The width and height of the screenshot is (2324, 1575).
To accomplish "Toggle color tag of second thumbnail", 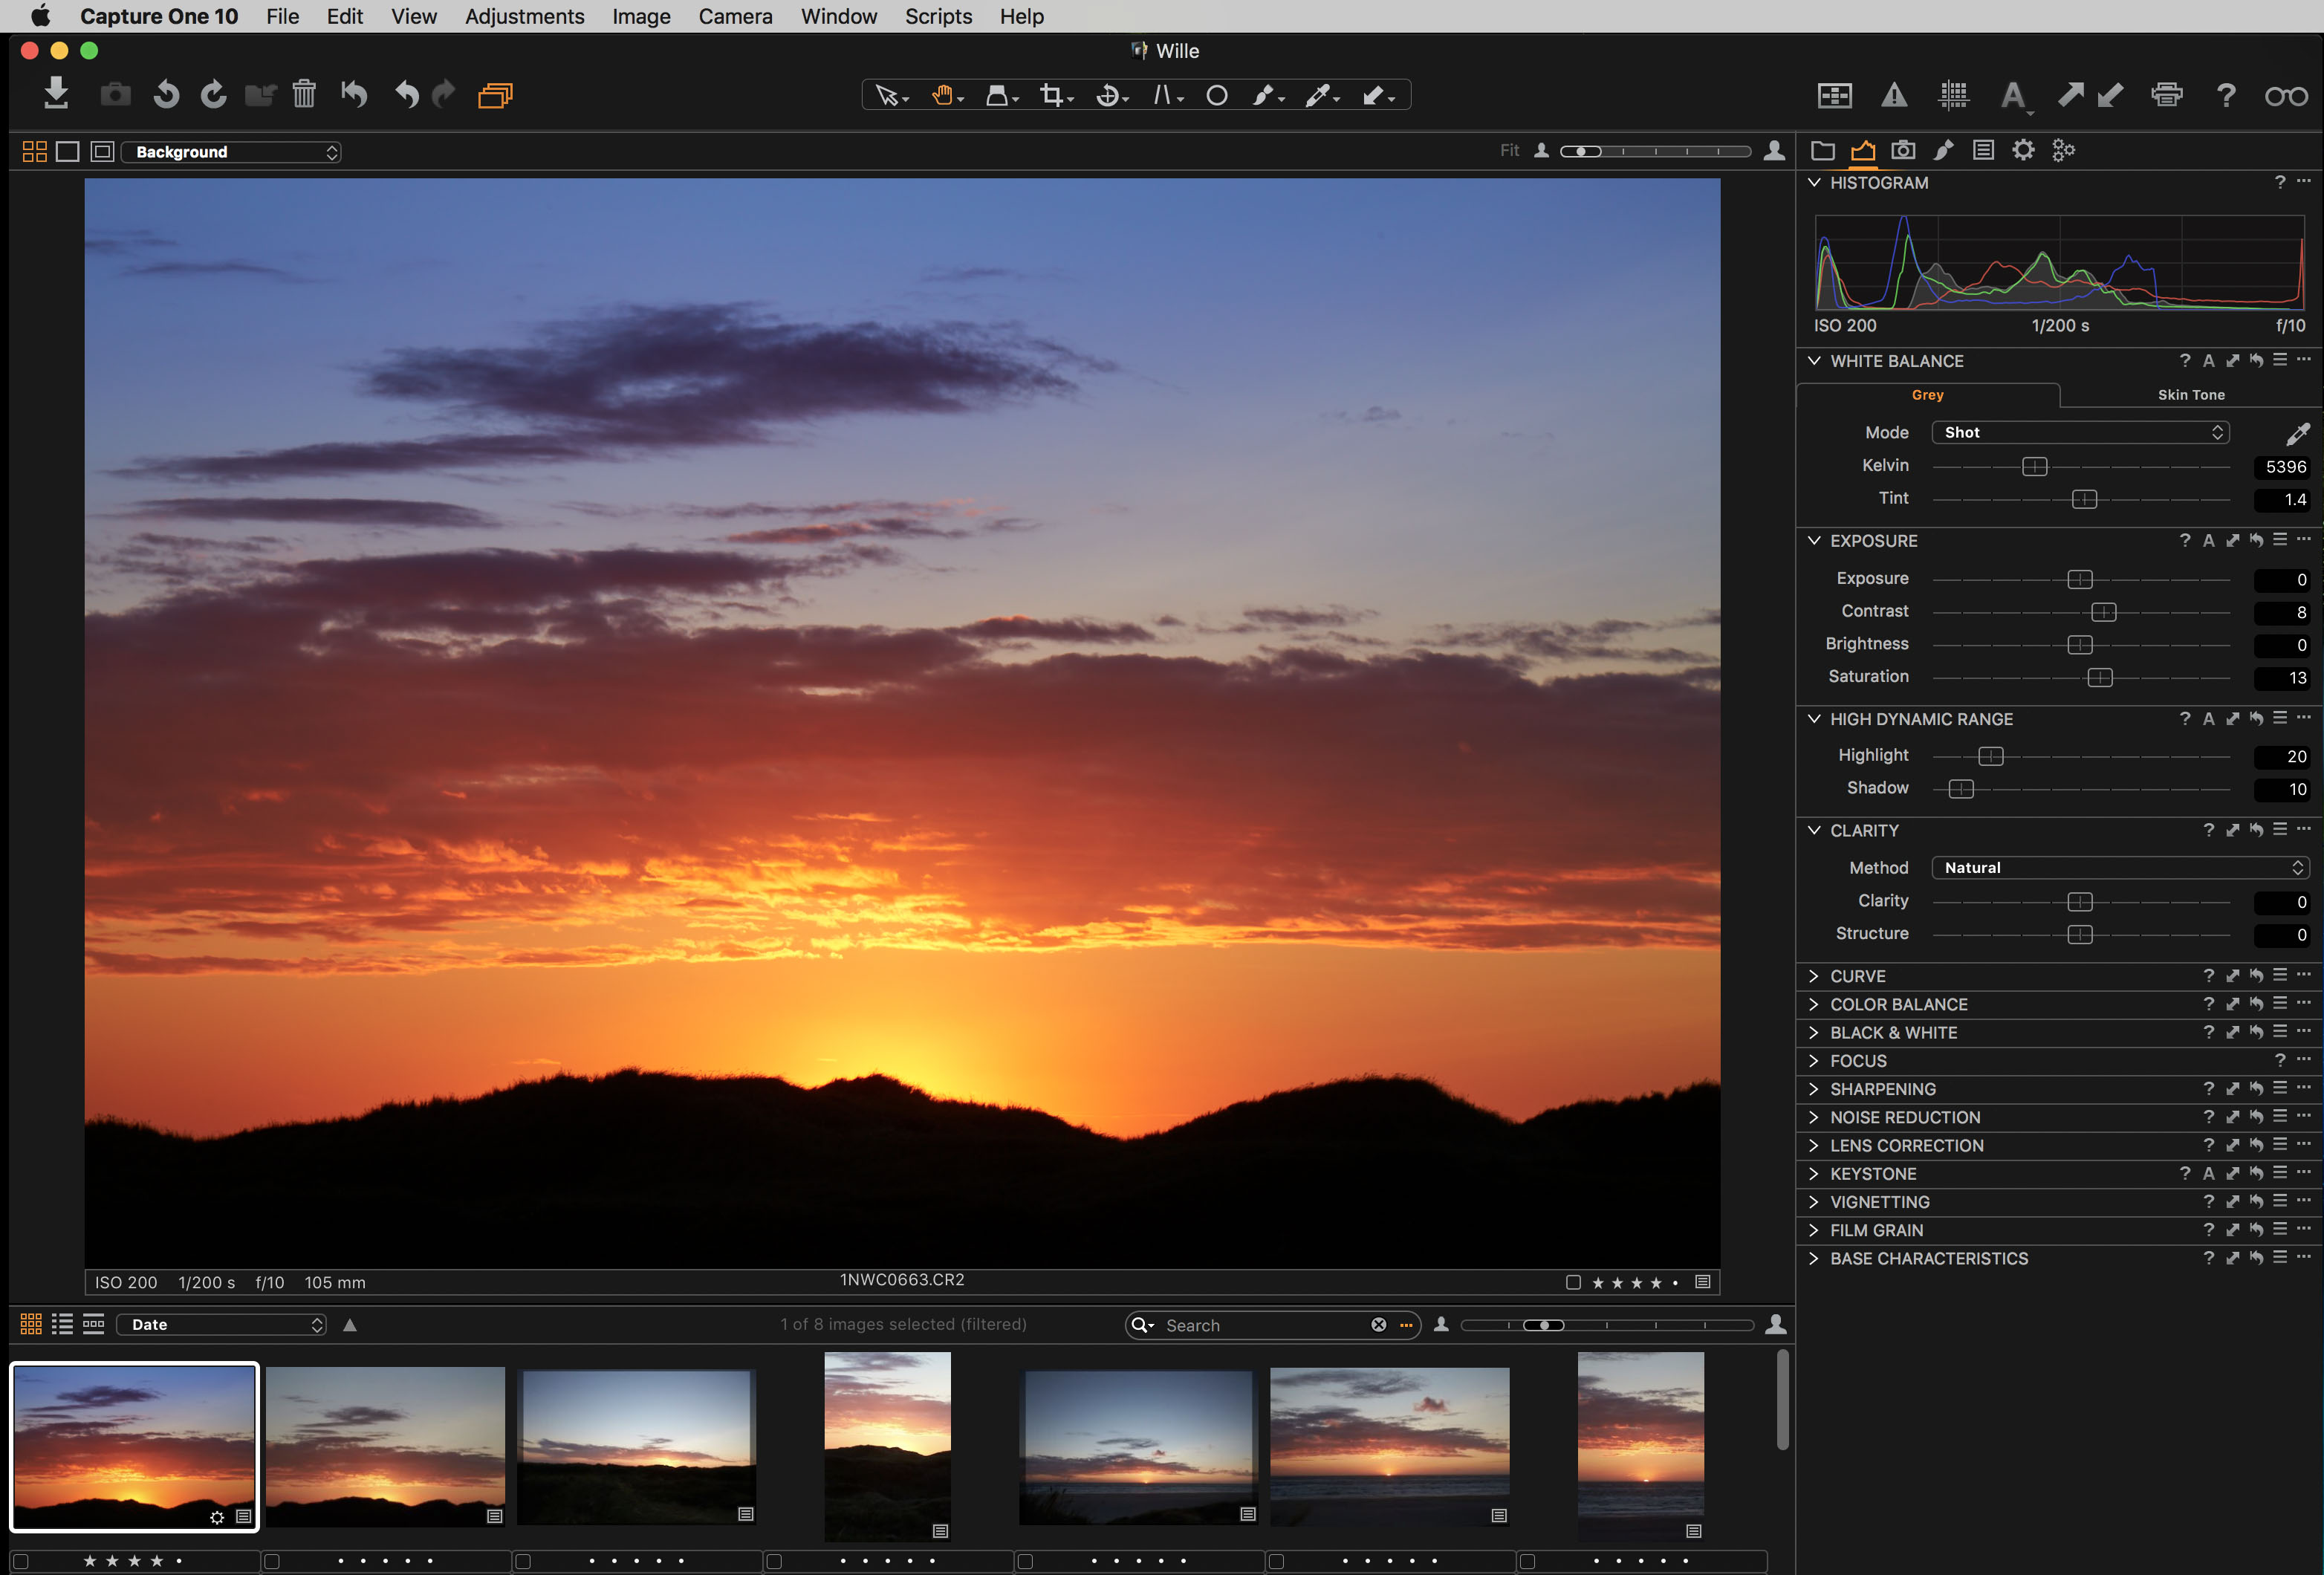I will 272,1561.
